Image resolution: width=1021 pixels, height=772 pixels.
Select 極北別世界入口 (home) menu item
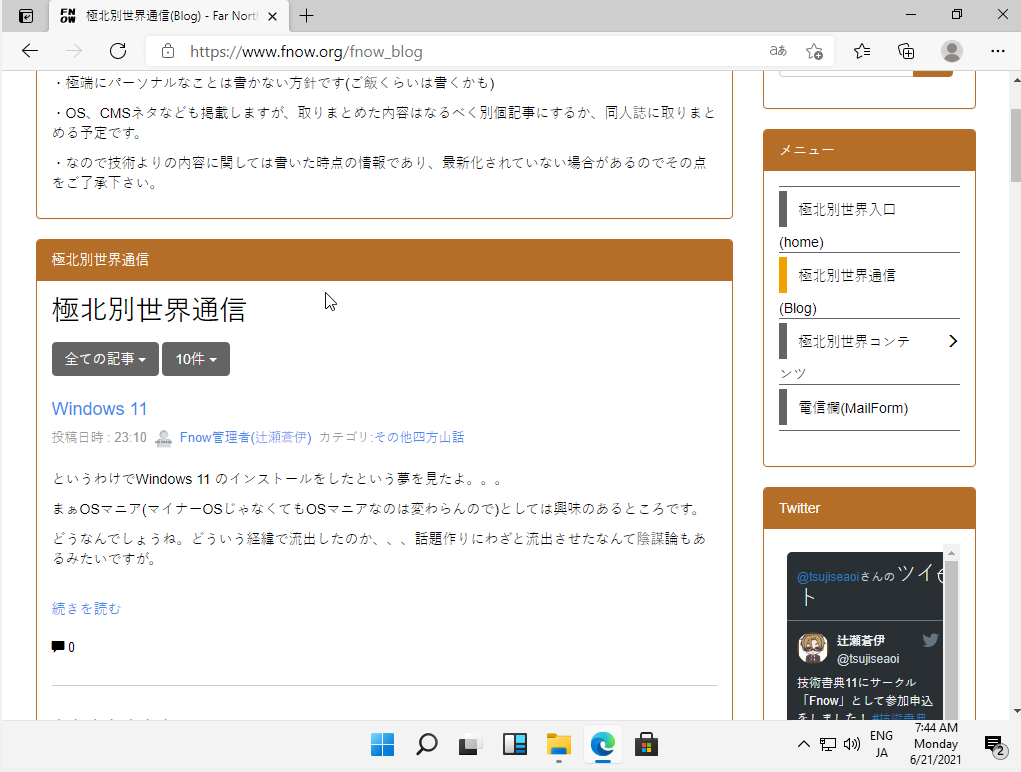[x=846, y=210]
